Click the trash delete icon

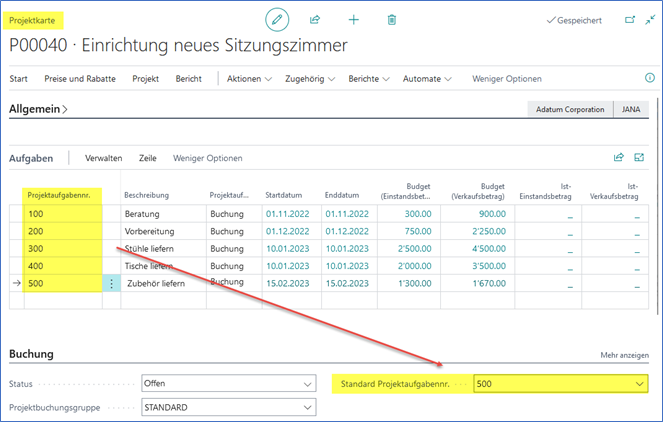392,19
